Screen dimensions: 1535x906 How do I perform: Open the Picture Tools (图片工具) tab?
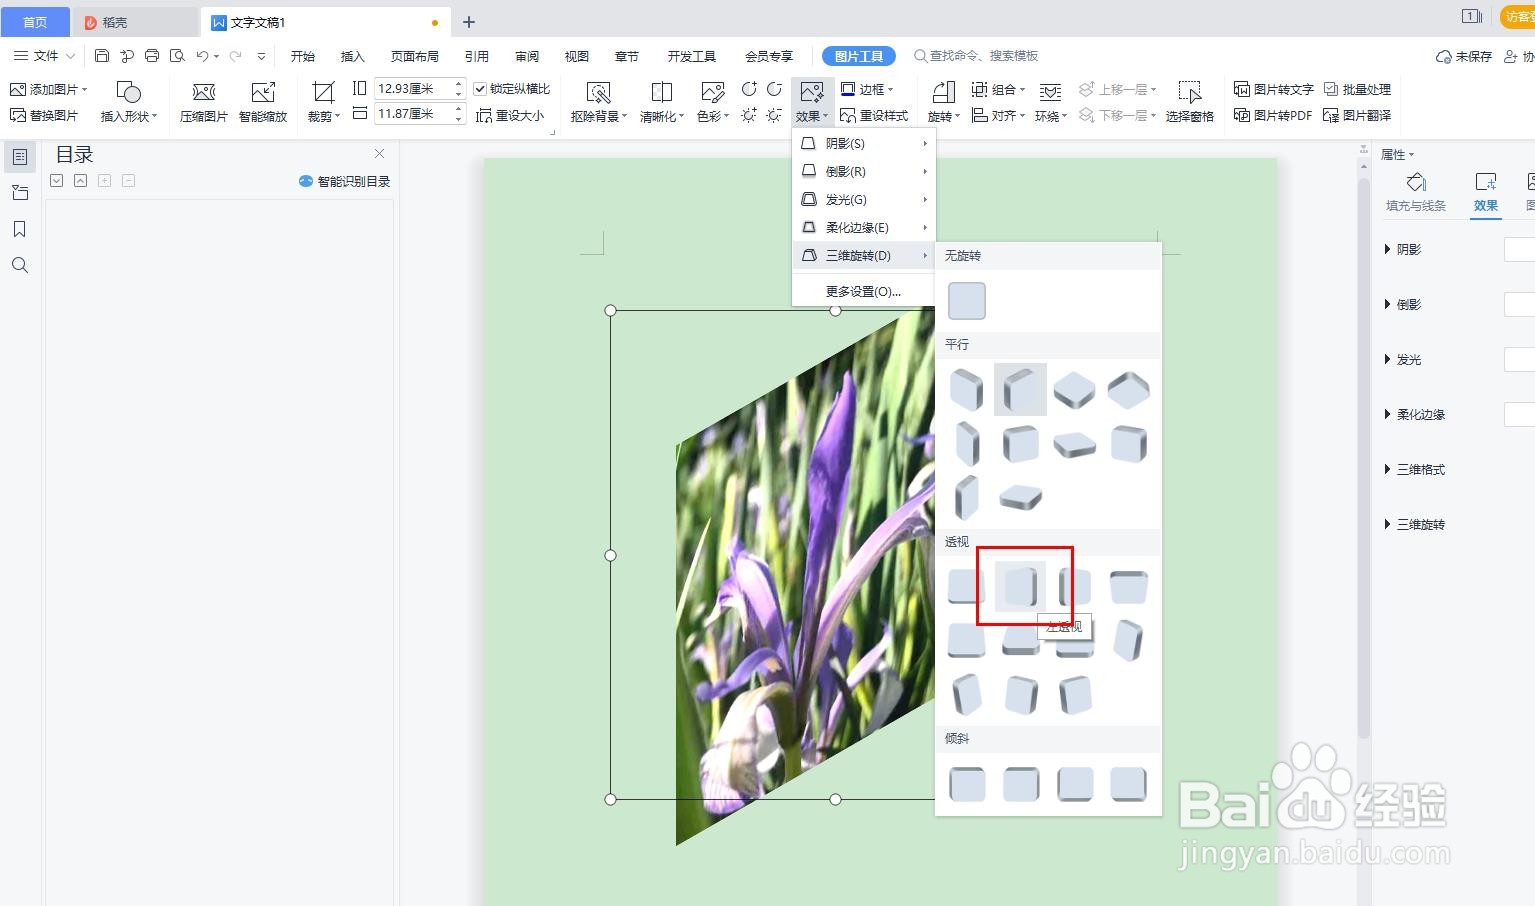[859, 56]
